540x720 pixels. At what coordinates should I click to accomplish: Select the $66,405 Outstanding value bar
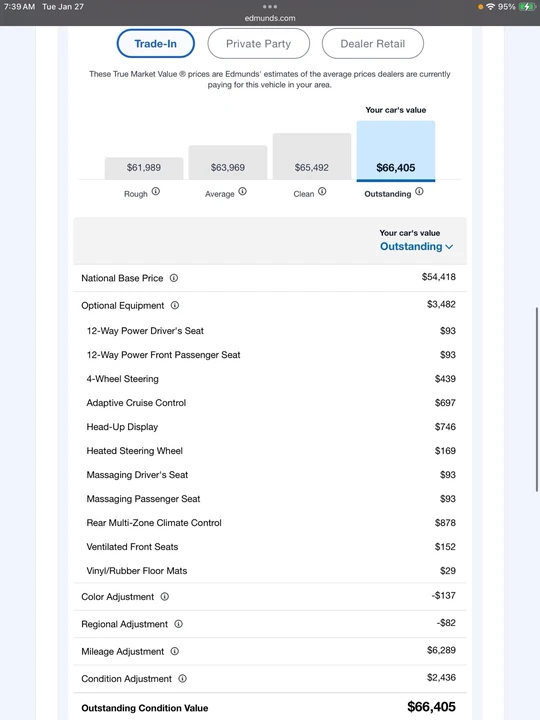[x=396, y=151]
